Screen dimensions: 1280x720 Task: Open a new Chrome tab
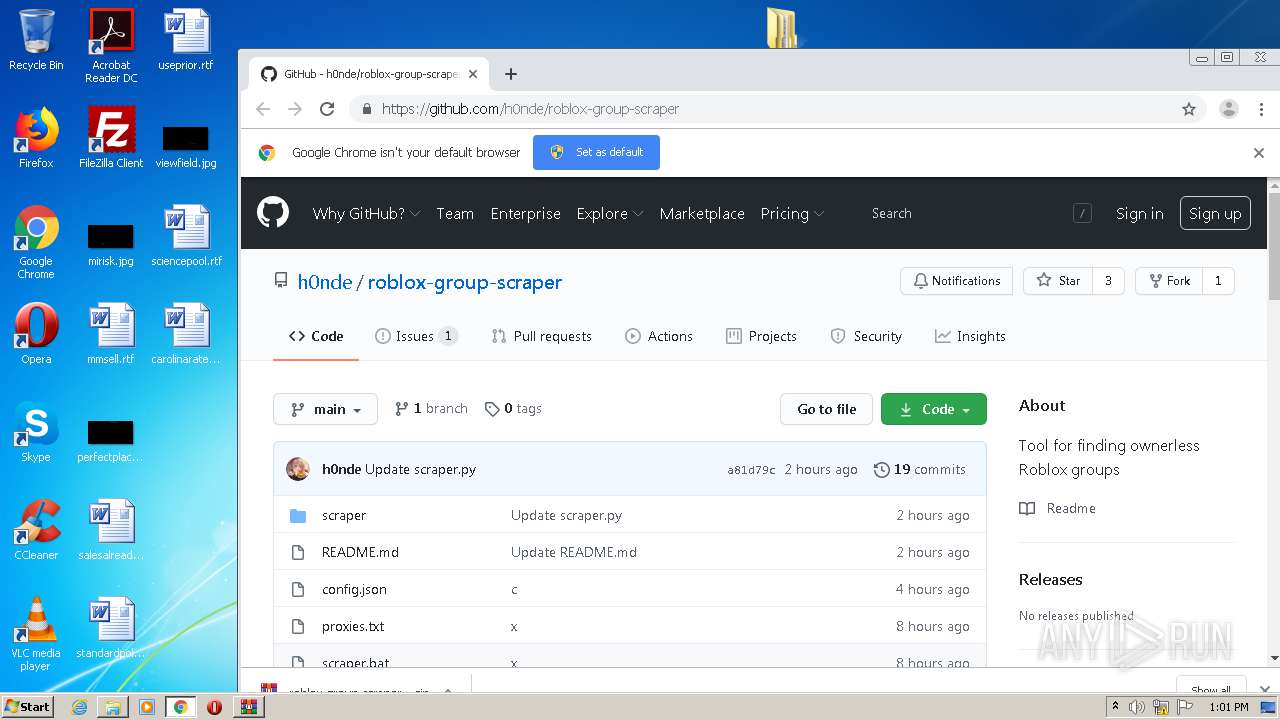511,74
